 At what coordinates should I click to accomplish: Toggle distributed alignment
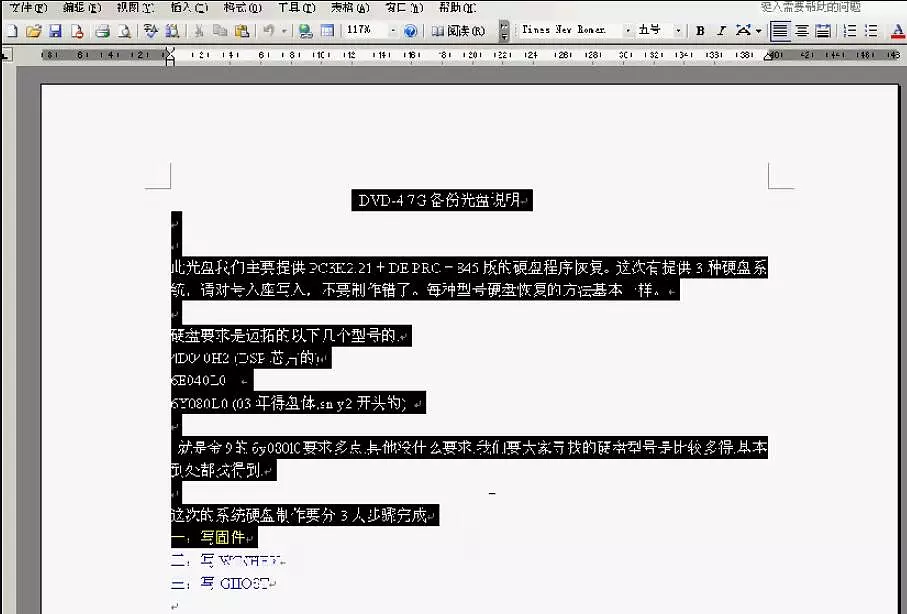click(x=823, y=31)
